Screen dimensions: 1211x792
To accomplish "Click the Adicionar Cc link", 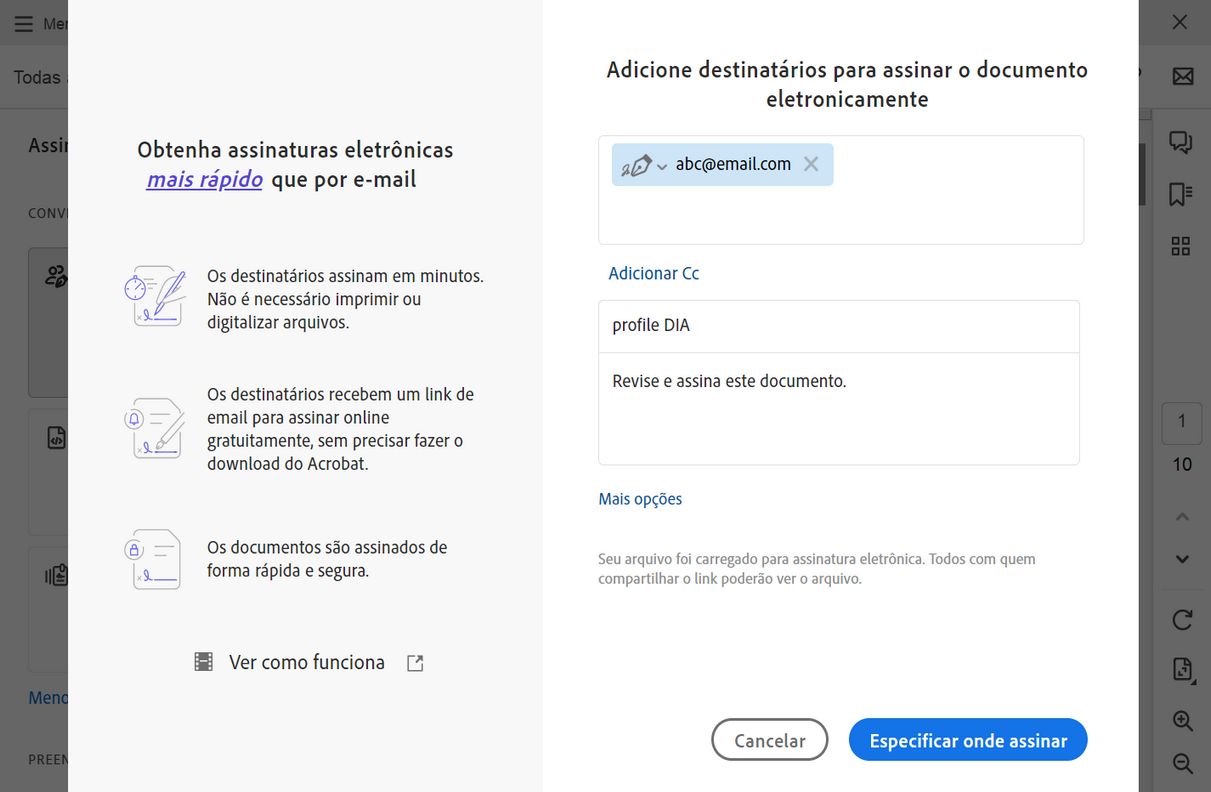I will pyautogui.click(x=654, y=273).
